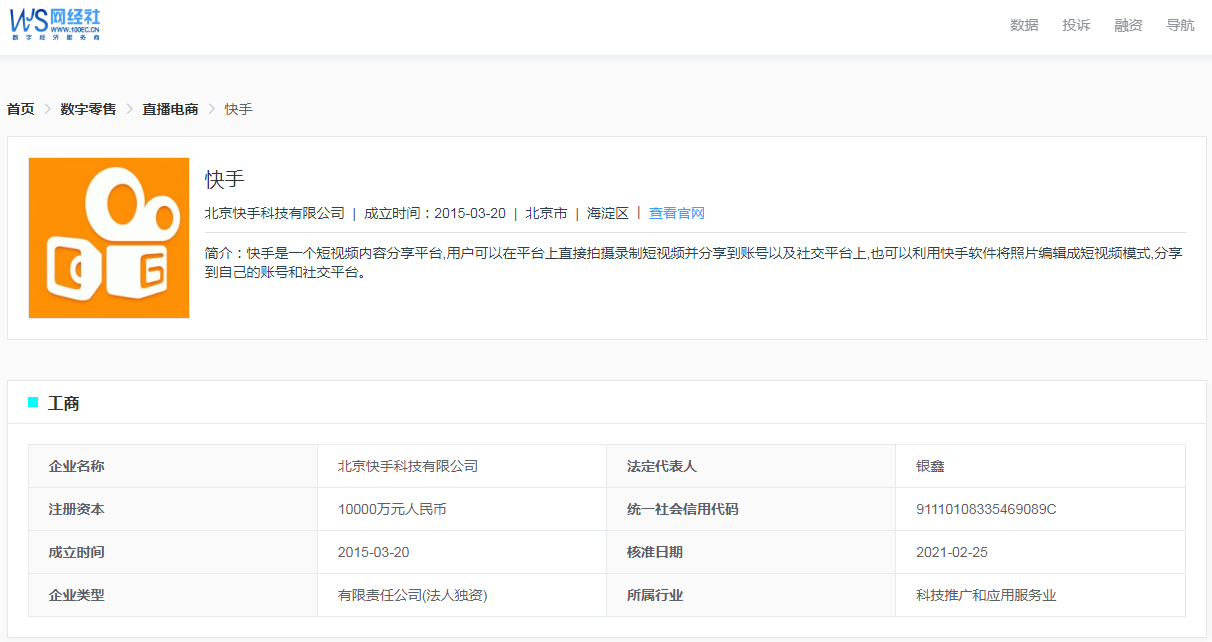Screen dimensions: 1212x642
Task: Open the 查看官网 link
Action: click(677, 213)
